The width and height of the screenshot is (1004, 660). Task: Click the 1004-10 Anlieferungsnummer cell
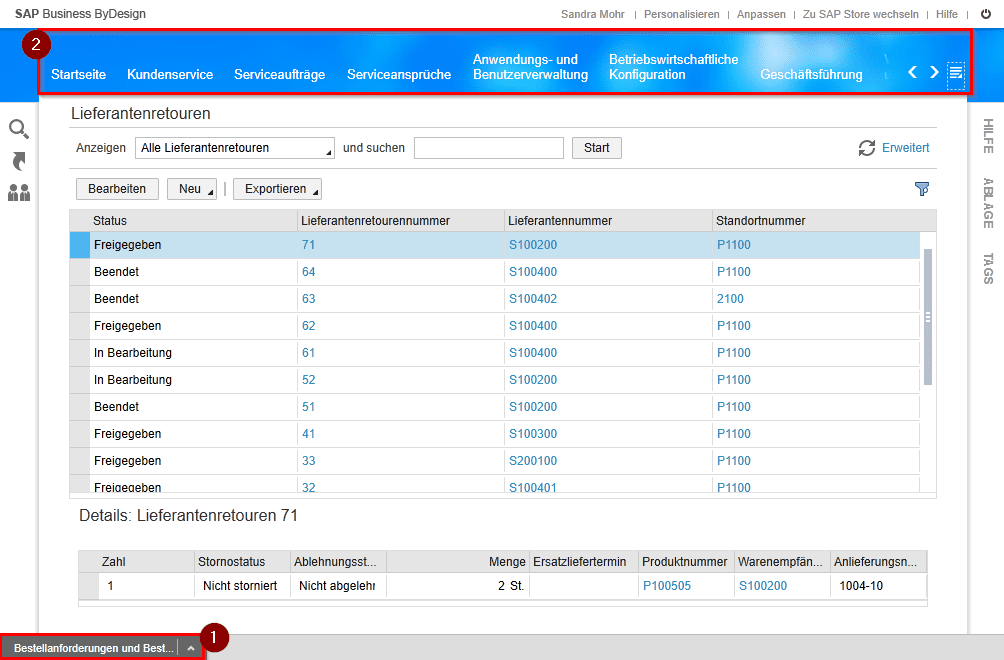[x=878, y=586]
